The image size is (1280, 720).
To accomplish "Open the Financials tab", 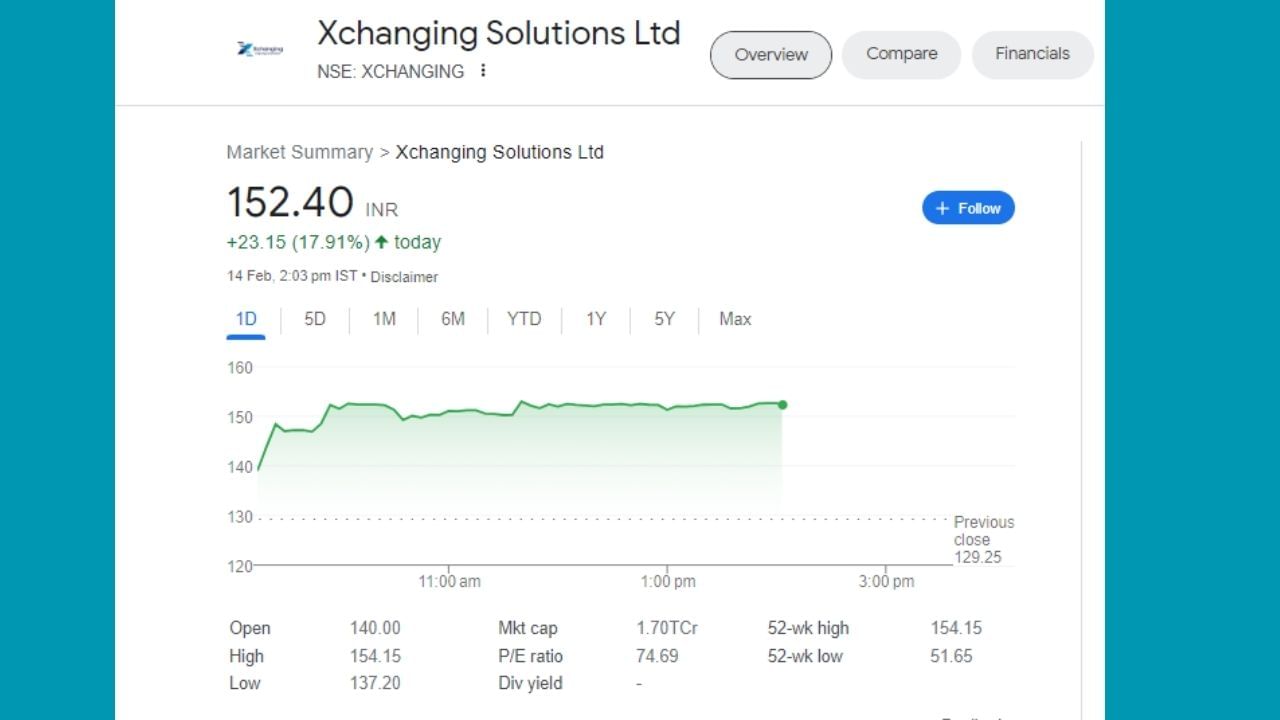I will [1032, 54].
